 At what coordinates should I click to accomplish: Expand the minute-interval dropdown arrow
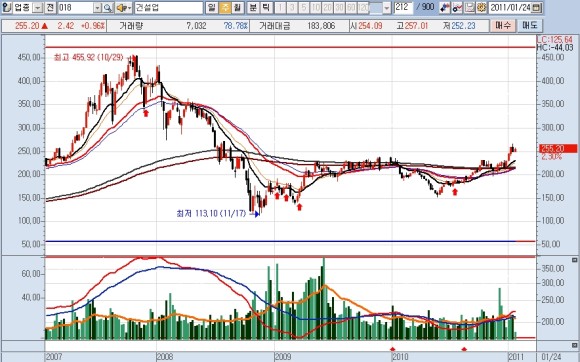pyautogui.click(x=387, y=8)
